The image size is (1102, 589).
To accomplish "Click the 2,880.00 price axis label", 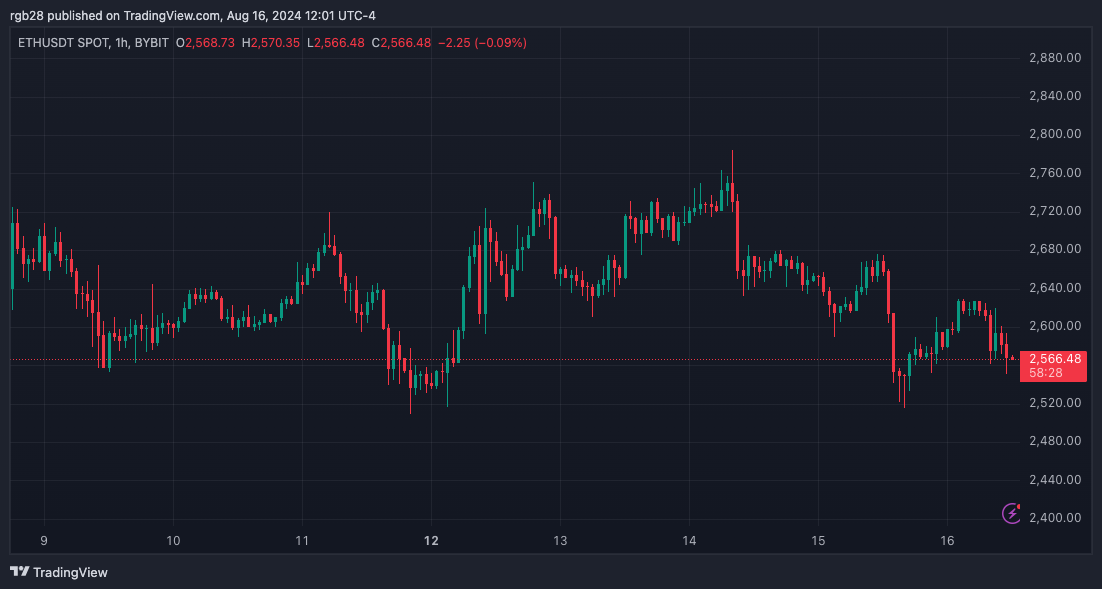I will 1055,58.
